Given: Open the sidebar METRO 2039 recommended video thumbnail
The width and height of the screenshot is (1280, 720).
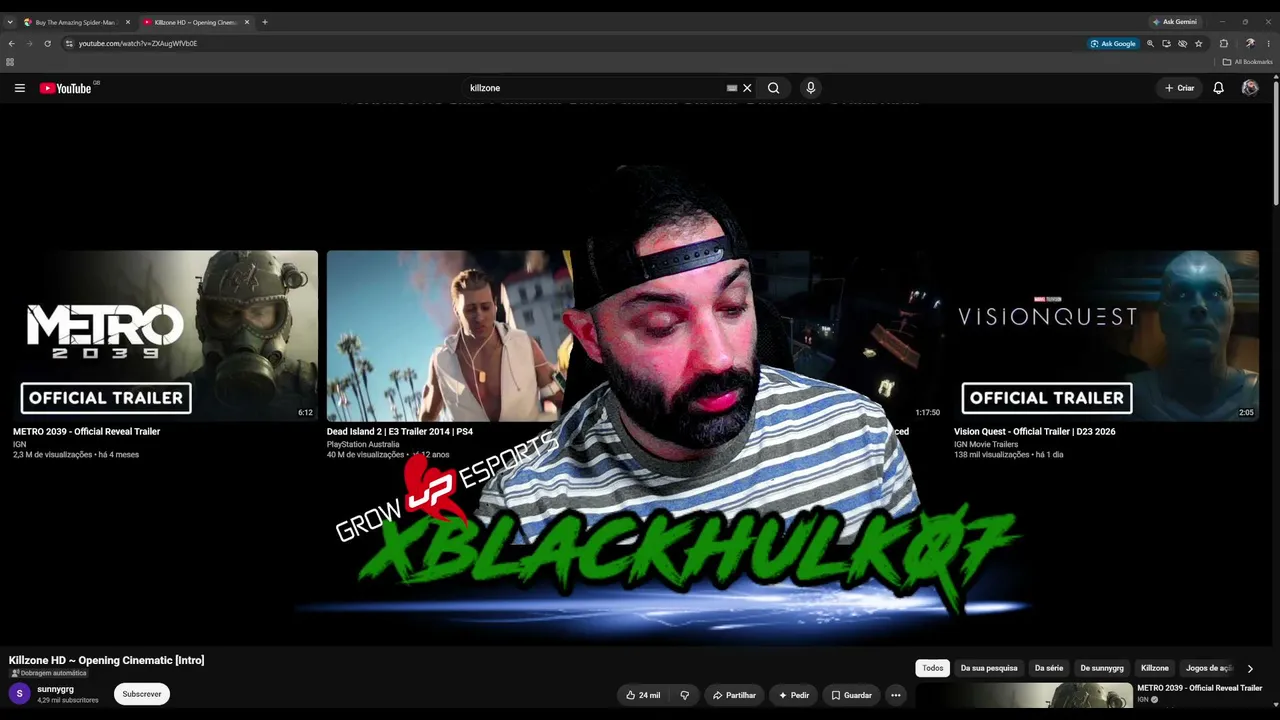Looking at the screenshot, I should [x=1024, y=696].
